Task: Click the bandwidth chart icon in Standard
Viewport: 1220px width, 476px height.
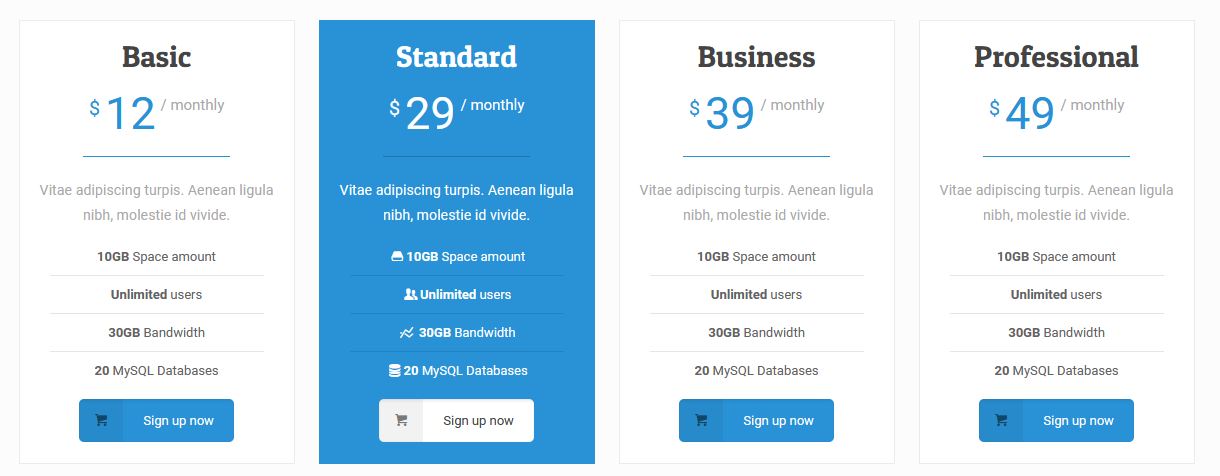Action: [x=406, y=333]
